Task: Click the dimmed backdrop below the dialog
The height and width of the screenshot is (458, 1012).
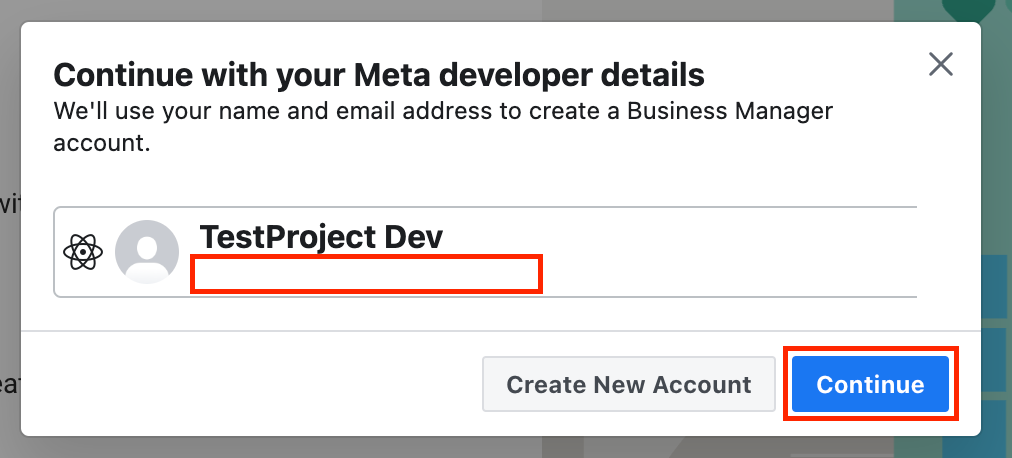Action: click(x=500, y=447)
